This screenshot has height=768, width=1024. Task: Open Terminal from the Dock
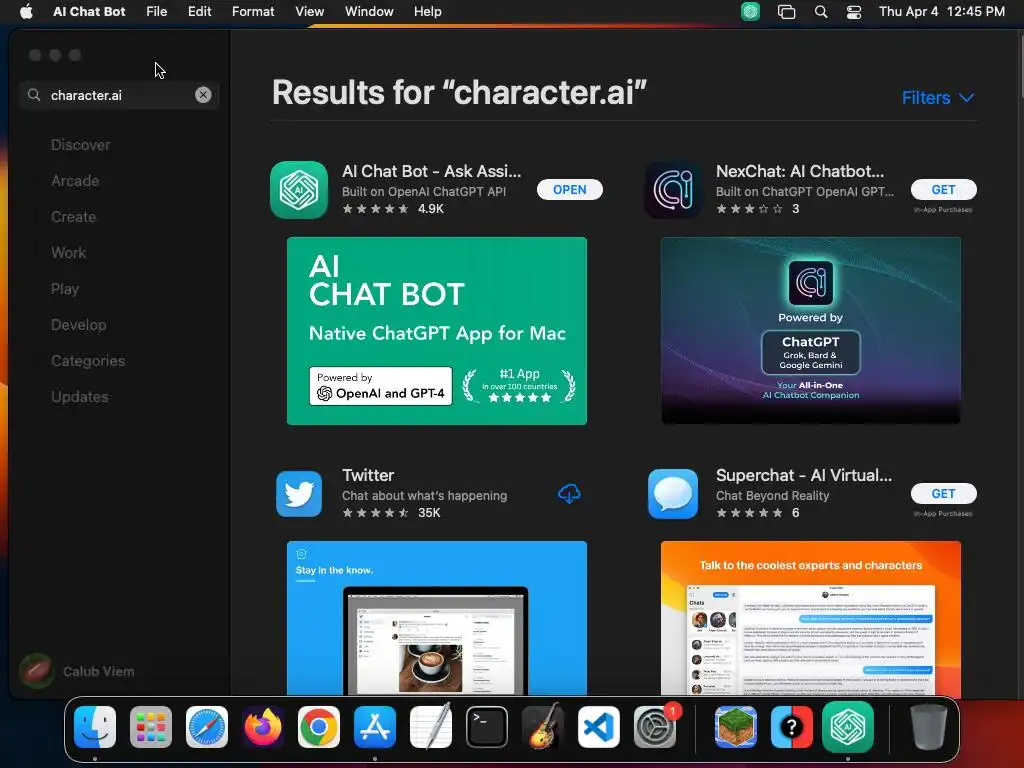point(487,727)
